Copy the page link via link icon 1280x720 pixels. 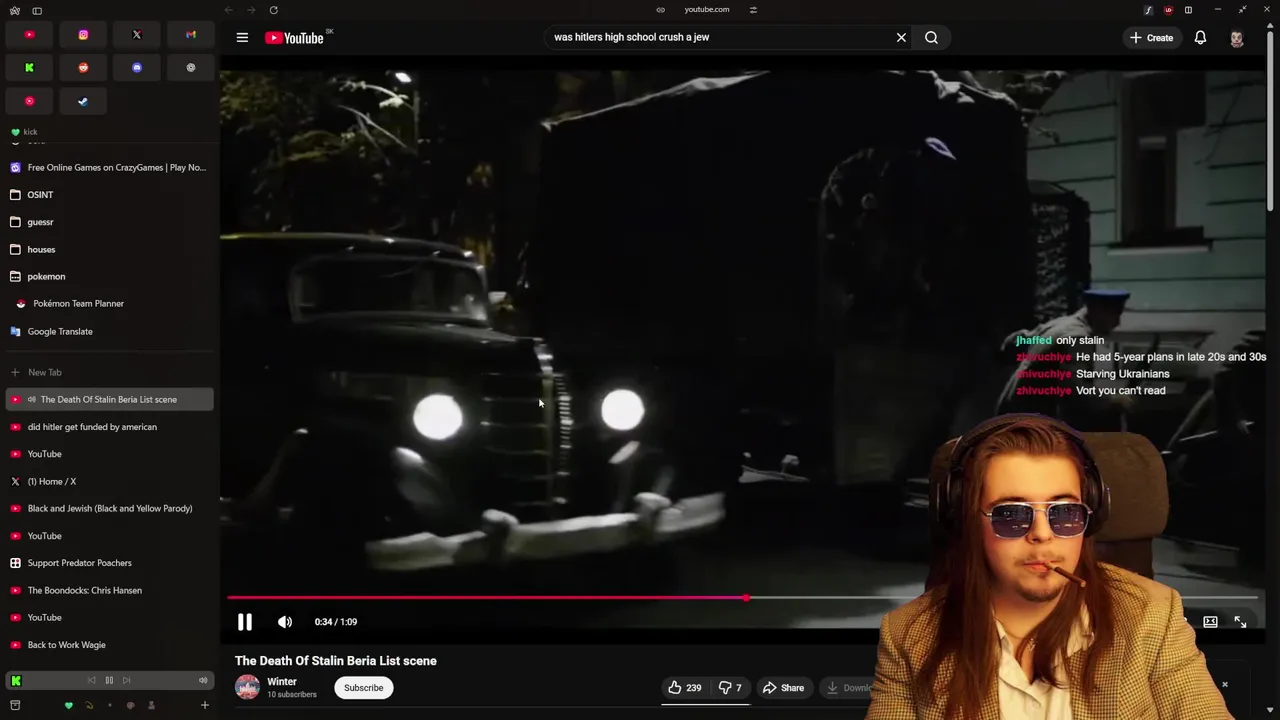tap(660, 10)
